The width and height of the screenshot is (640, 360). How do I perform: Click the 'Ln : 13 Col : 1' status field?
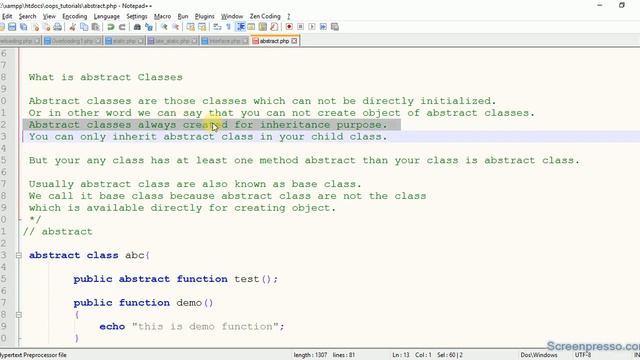click(x=411, y=355)
